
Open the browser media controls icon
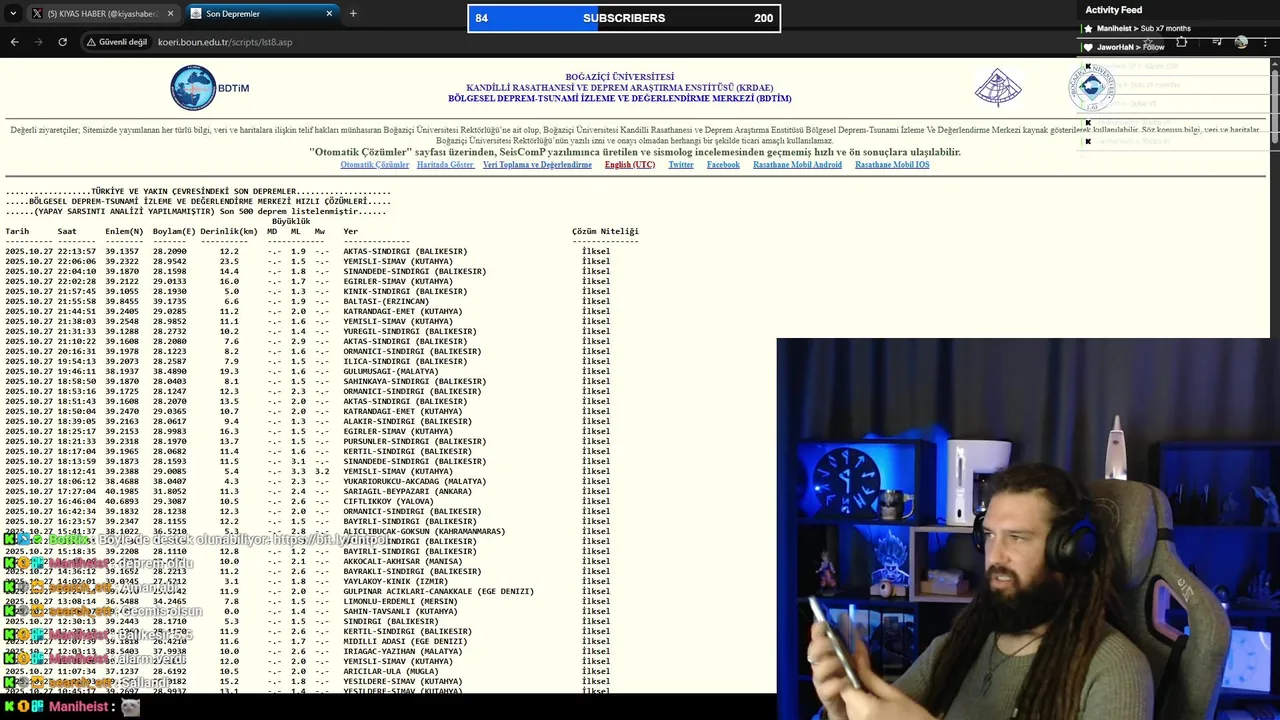[1217, 42]
